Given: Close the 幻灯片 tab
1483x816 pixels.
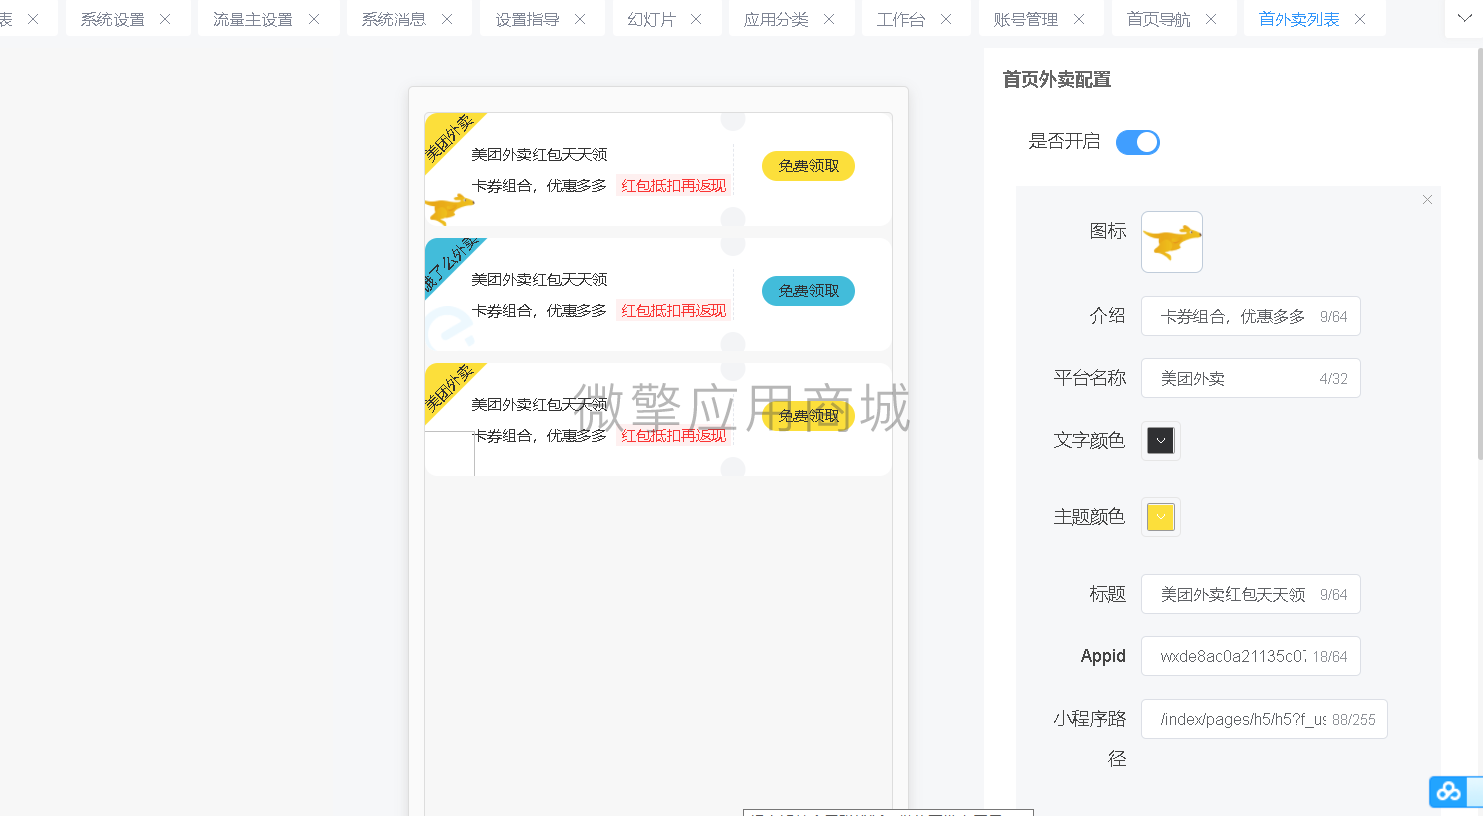Looking at the screenshot, I should point(696,19).
